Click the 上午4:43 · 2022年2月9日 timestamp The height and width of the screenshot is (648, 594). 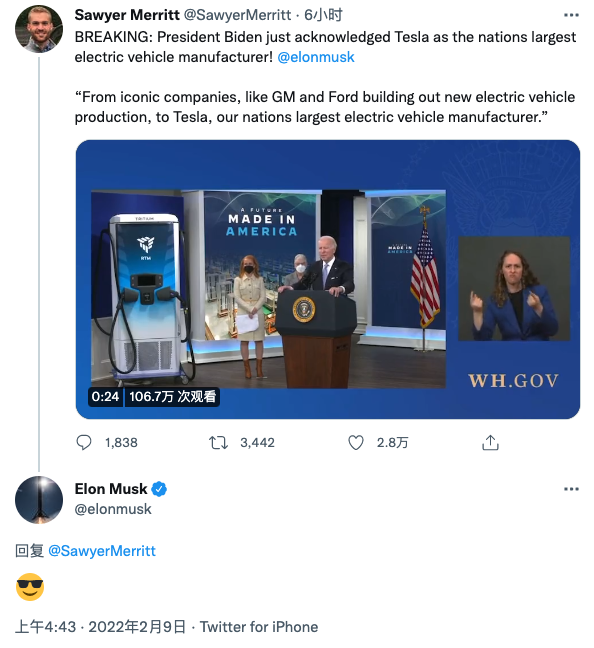click(x=100, y=627)
